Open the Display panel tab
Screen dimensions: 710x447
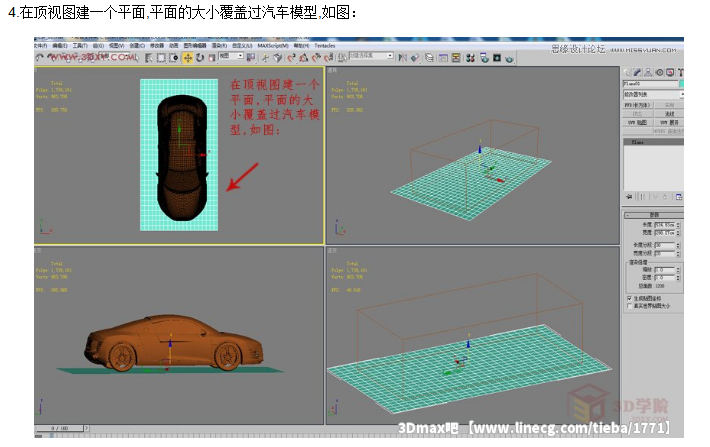pos(670,72)
